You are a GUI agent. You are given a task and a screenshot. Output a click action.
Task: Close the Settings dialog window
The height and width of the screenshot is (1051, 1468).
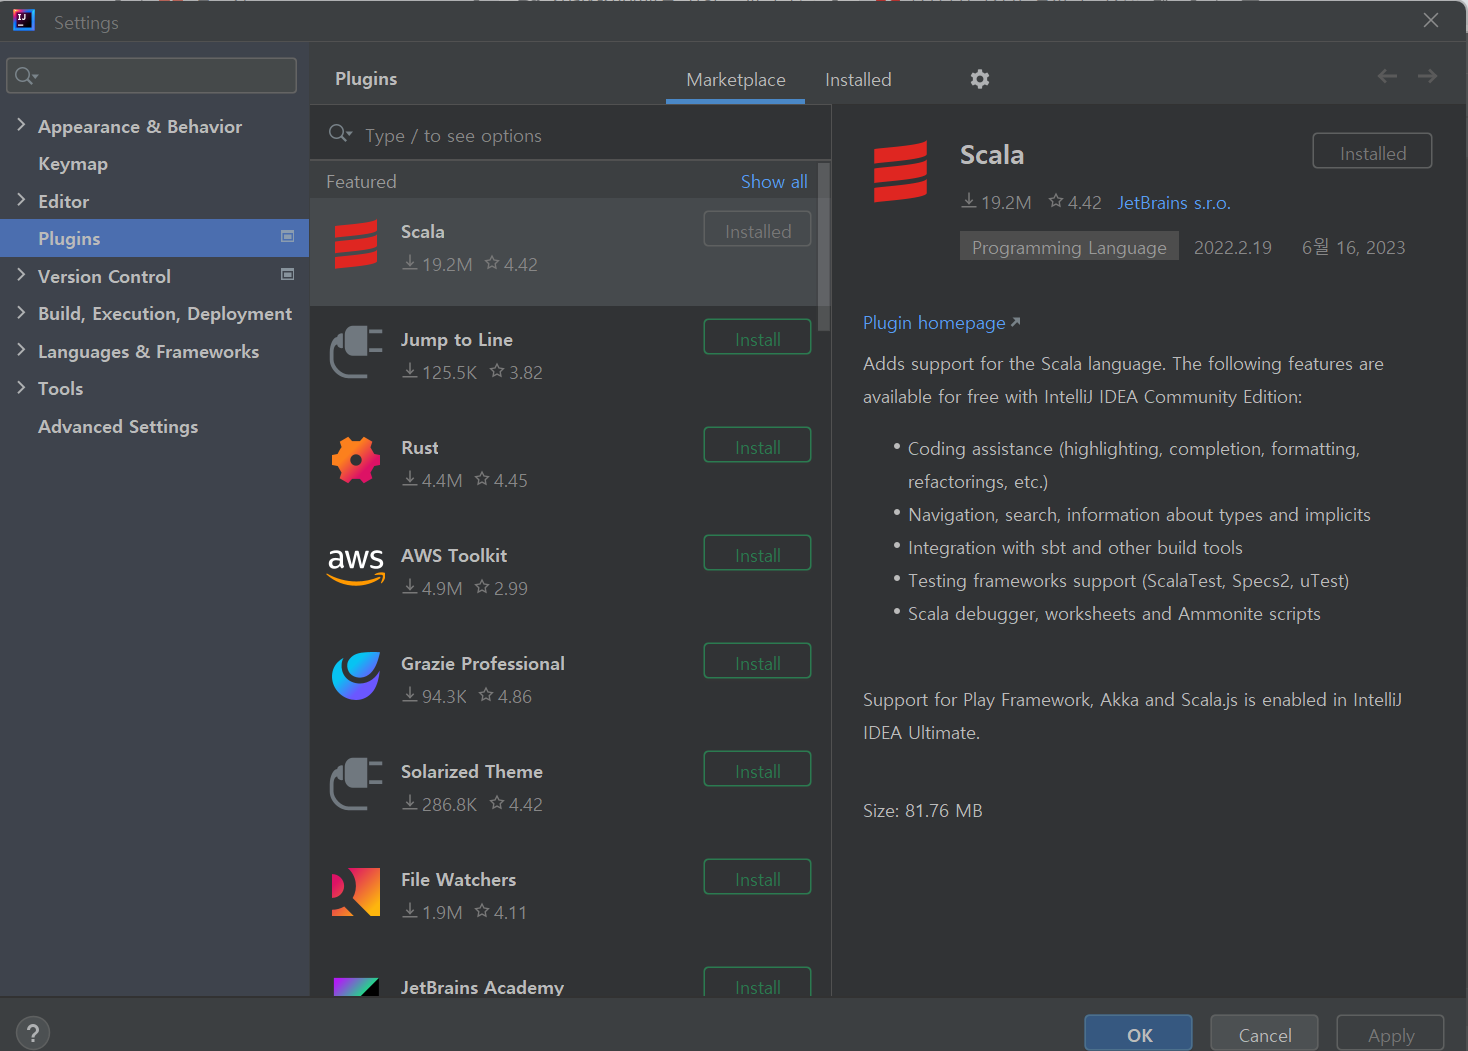tap(1431, 20)
